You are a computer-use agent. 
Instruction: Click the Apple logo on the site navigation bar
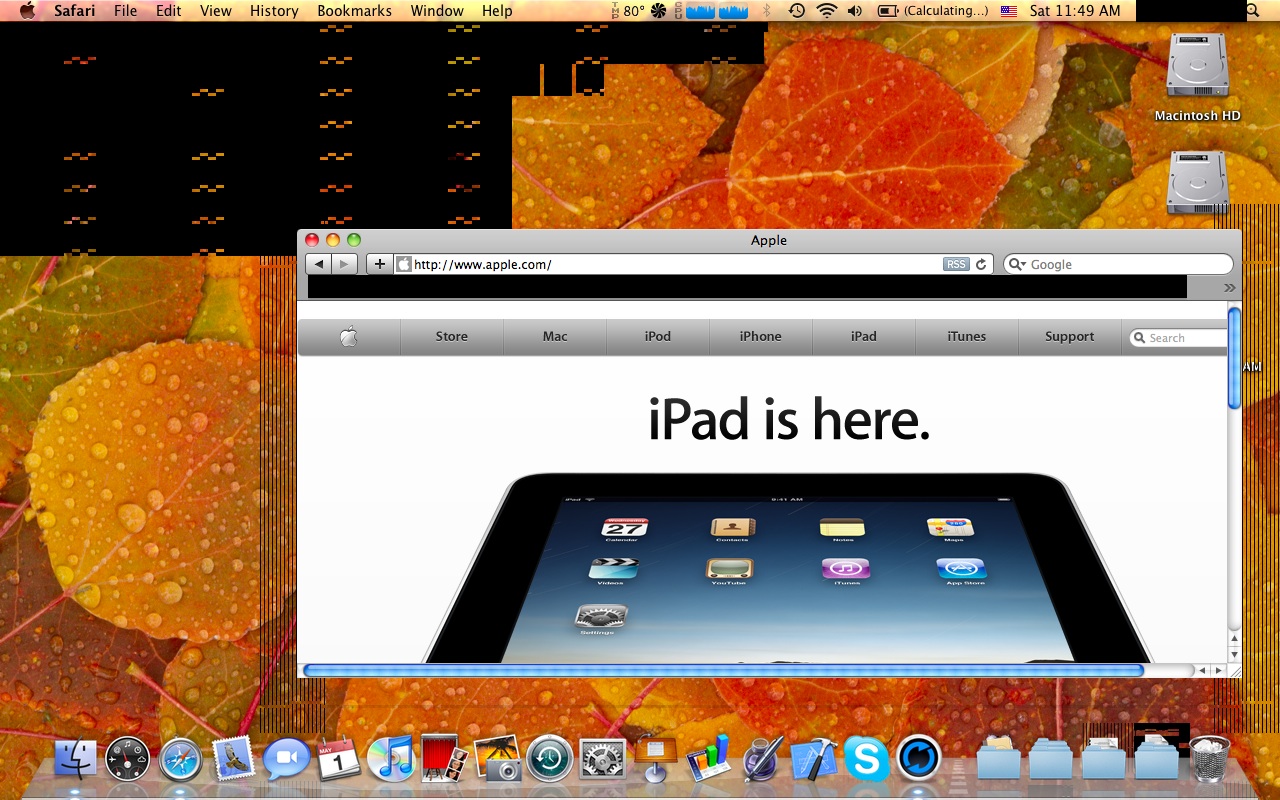tap(349, 337)
